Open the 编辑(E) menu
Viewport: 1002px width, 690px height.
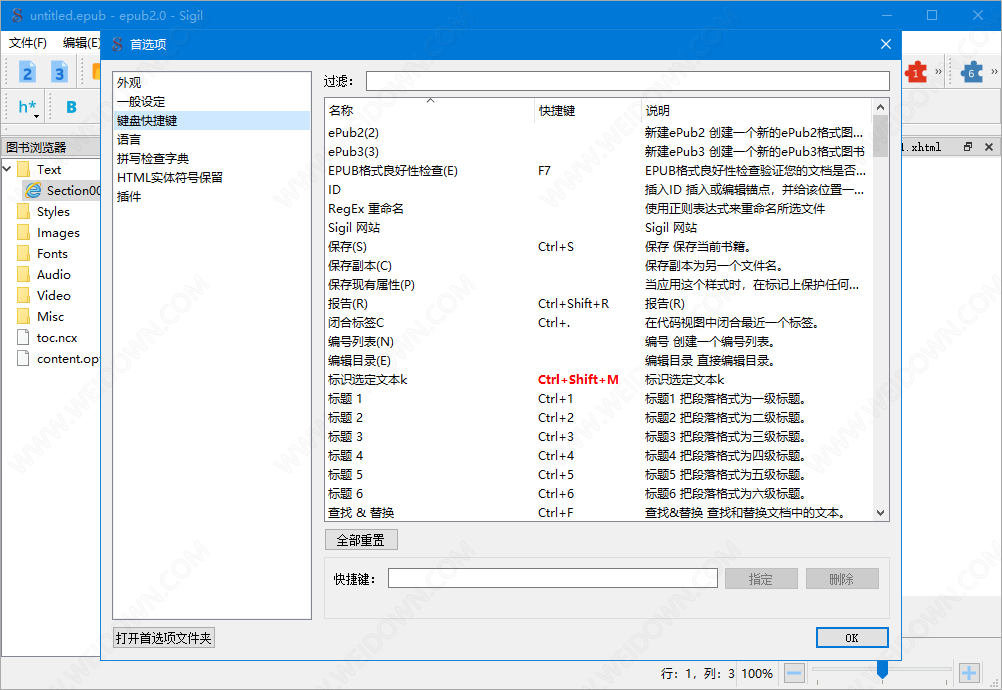tap(81, 43)
